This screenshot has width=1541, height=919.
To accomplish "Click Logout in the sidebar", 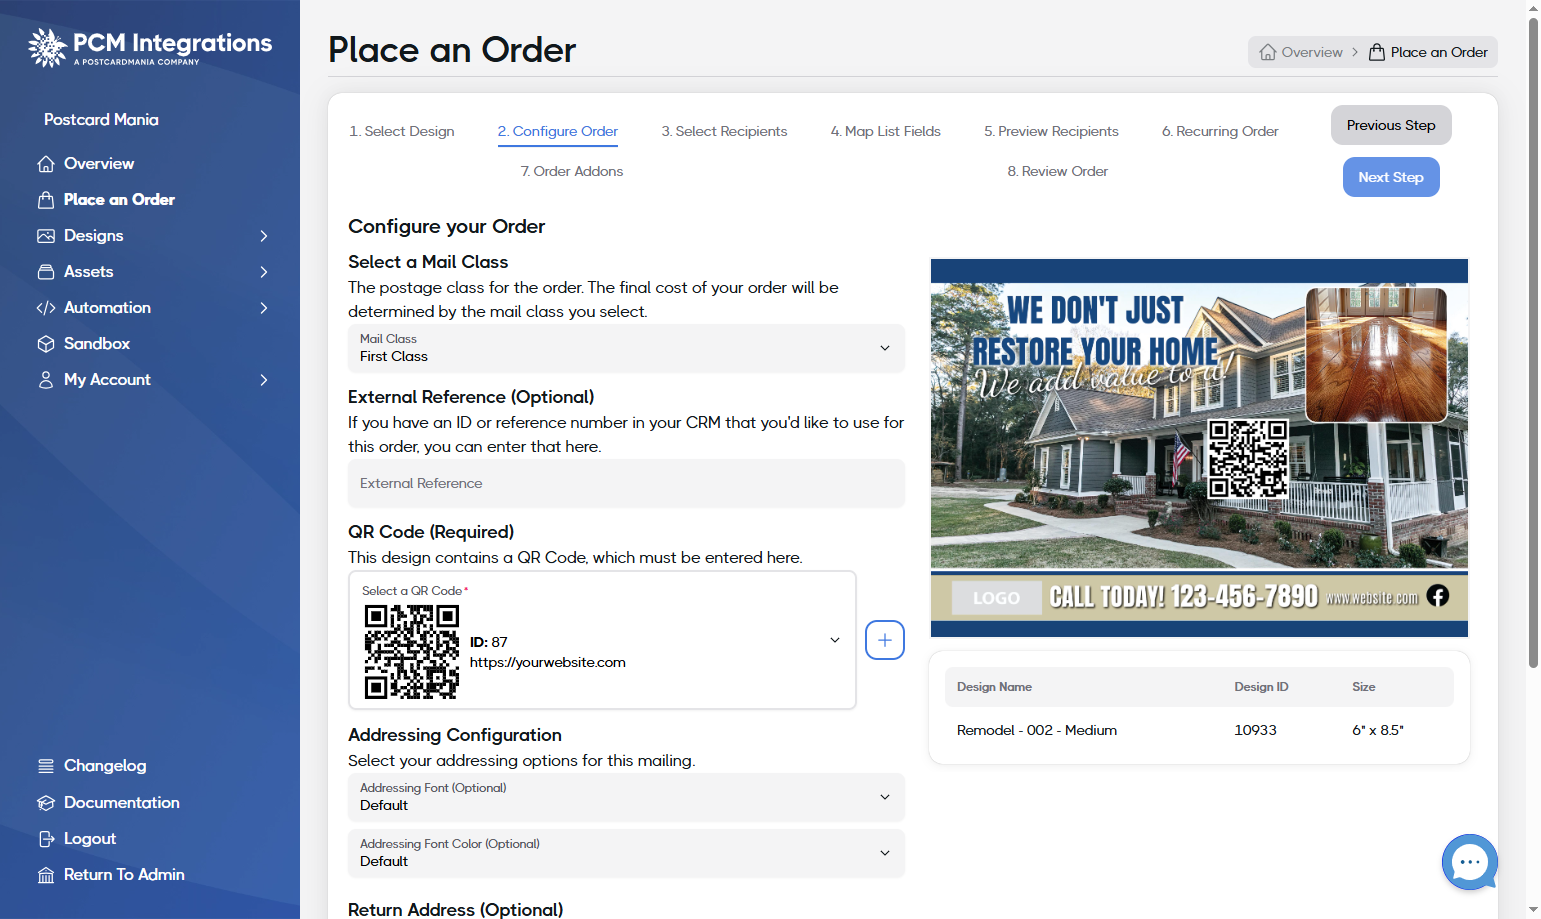I will [x=90, y=839].
